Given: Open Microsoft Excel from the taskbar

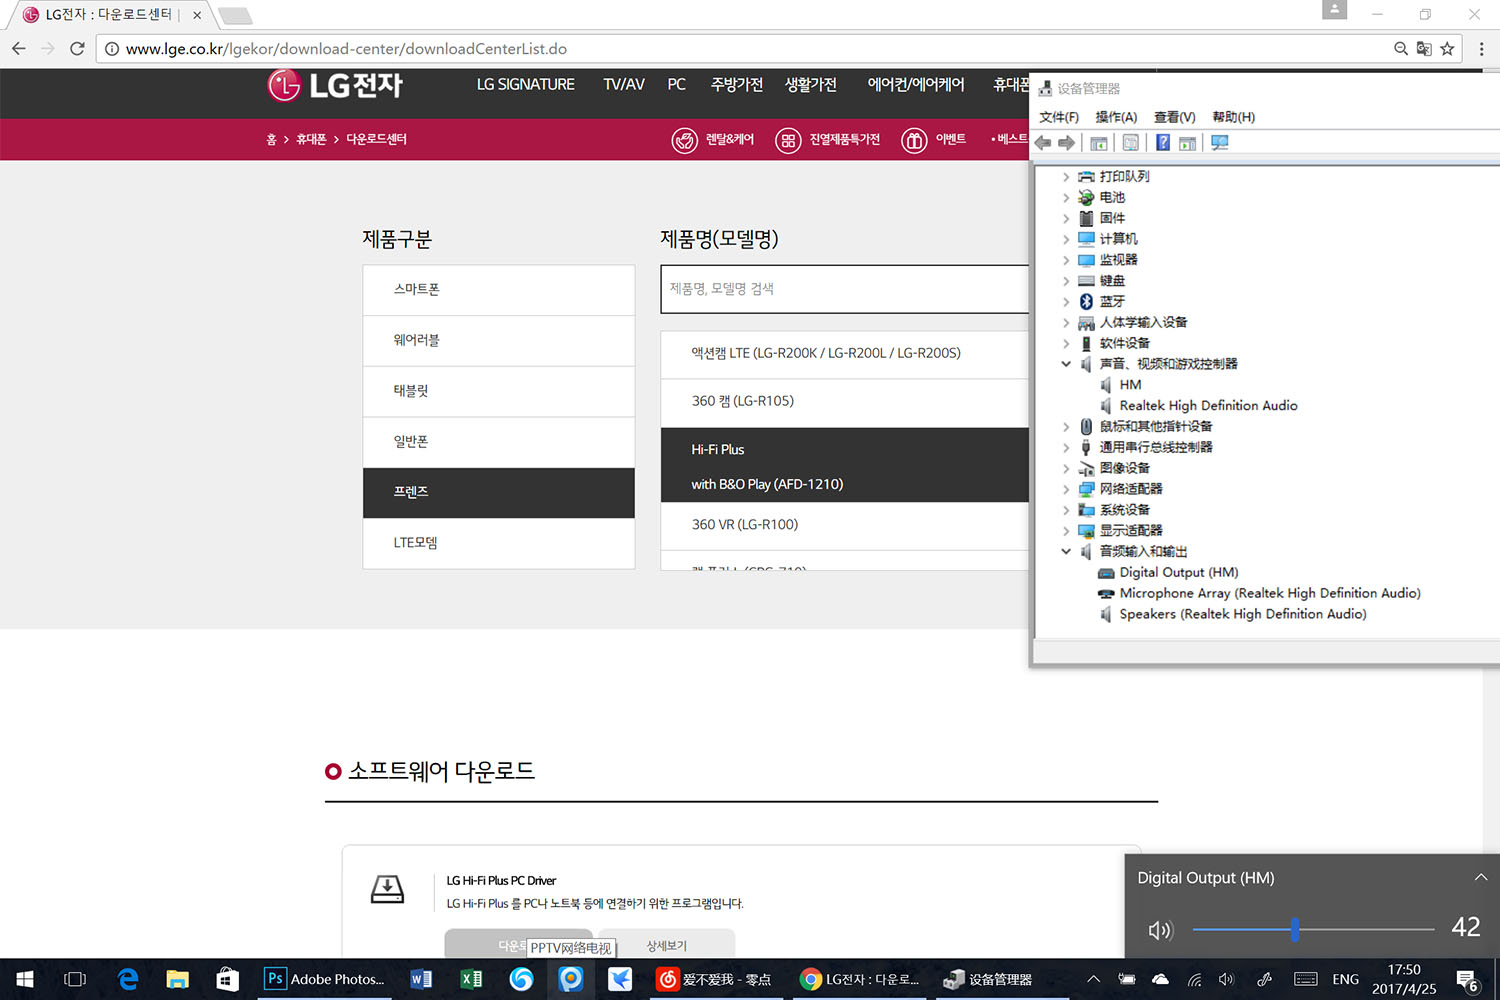Looking at the screenshot, I should click(471, 979).
